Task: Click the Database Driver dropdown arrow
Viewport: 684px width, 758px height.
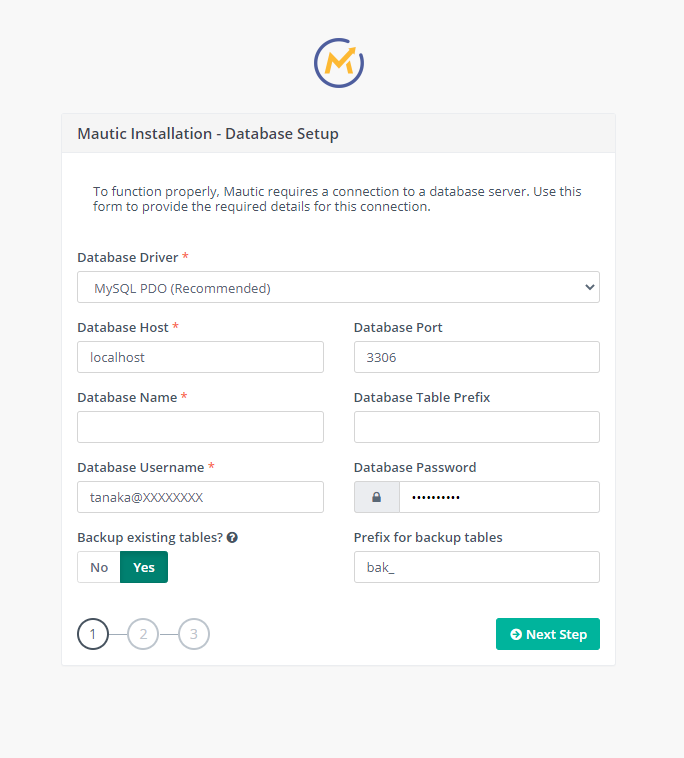Action: [x=588, y=288]
